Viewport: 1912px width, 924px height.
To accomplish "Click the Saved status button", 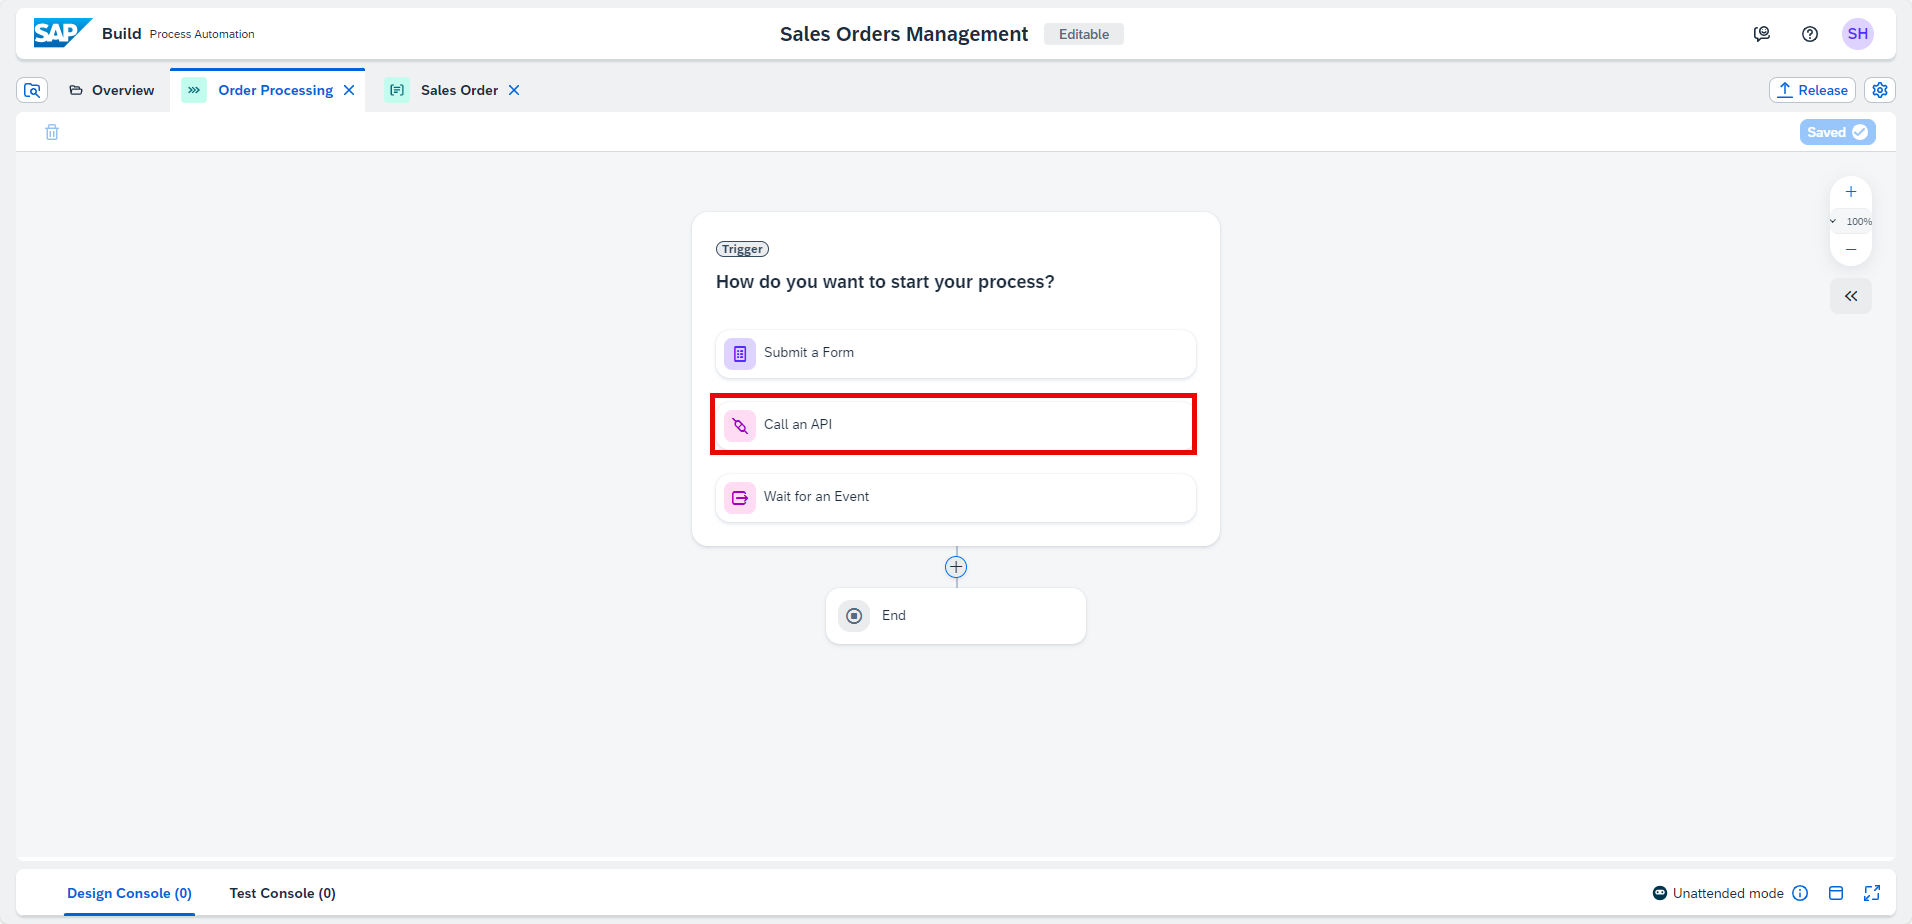I will (1838, 132).
